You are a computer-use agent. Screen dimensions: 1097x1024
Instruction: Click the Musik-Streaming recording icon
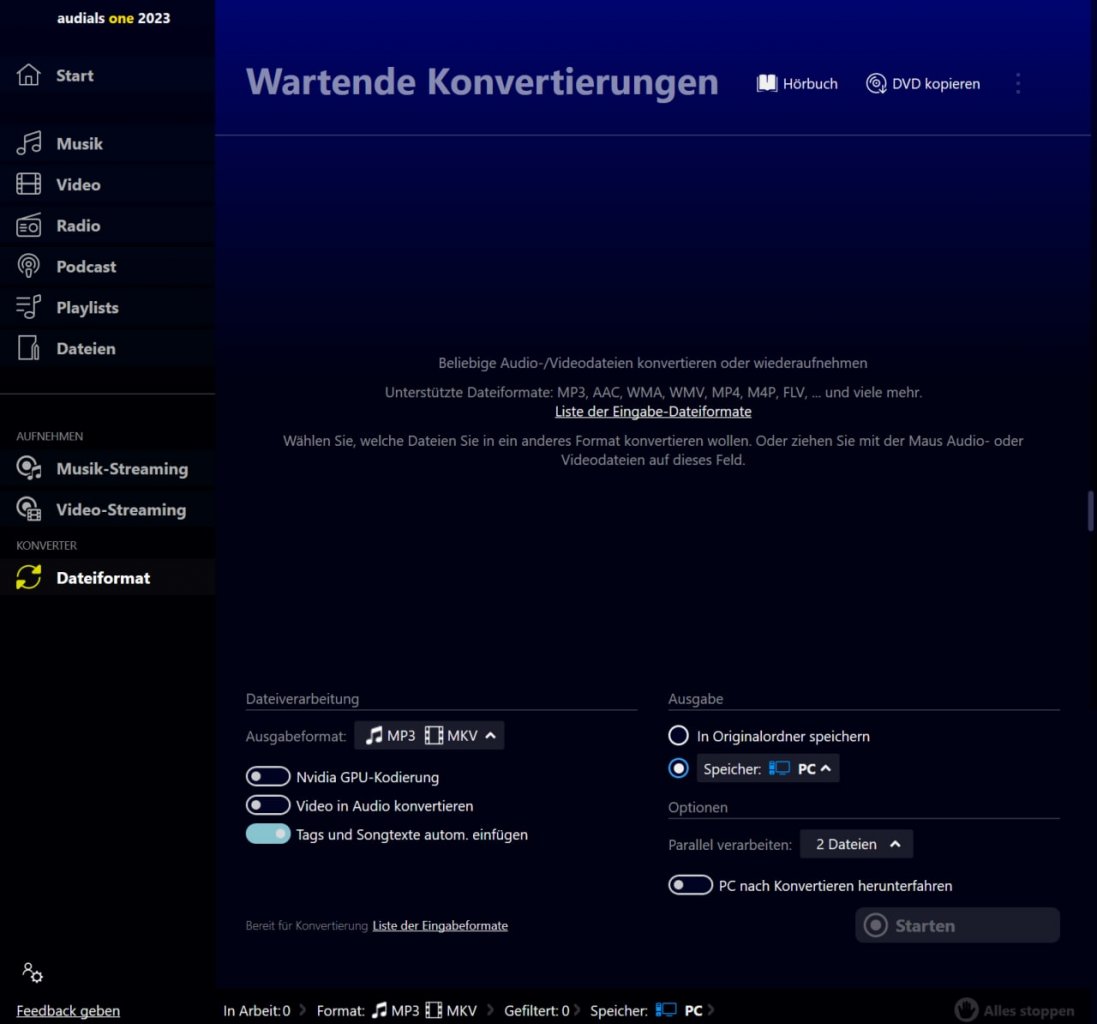[29, 468]
